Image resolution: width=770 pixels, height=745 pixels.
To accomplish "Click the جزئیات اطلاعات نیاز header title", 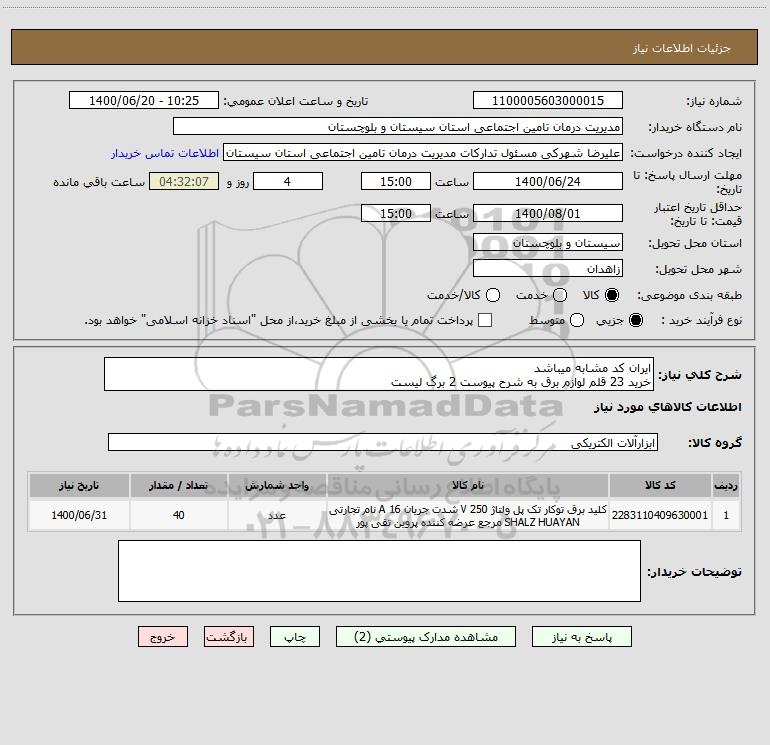I will pos(681,48).
